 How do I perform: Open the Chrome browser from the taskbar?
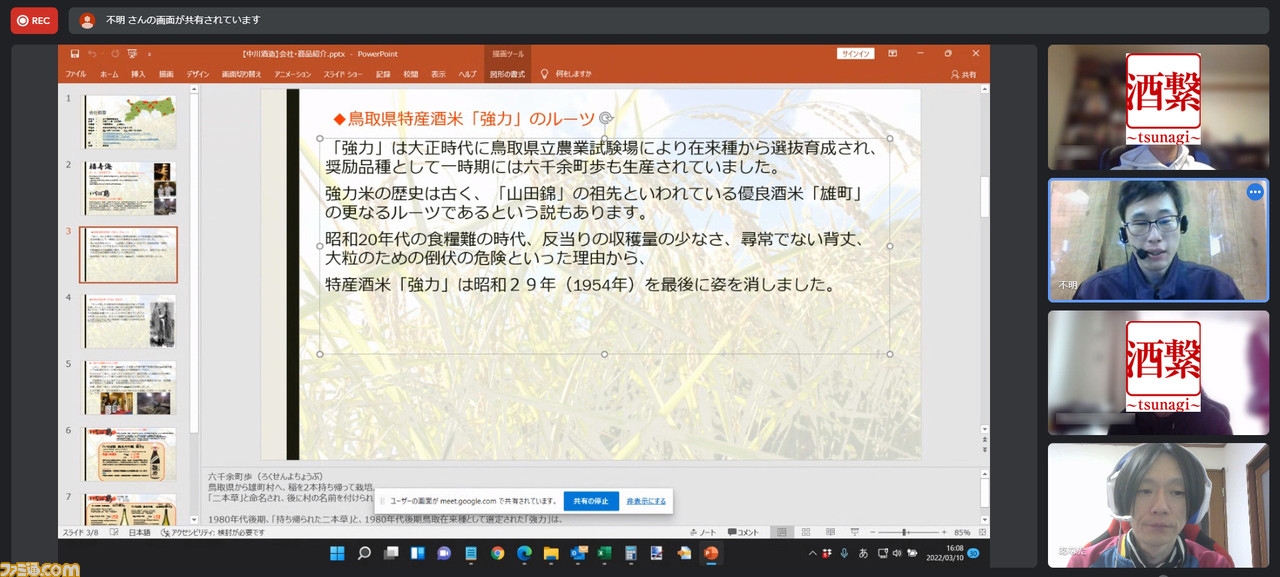tap(497, 553)
